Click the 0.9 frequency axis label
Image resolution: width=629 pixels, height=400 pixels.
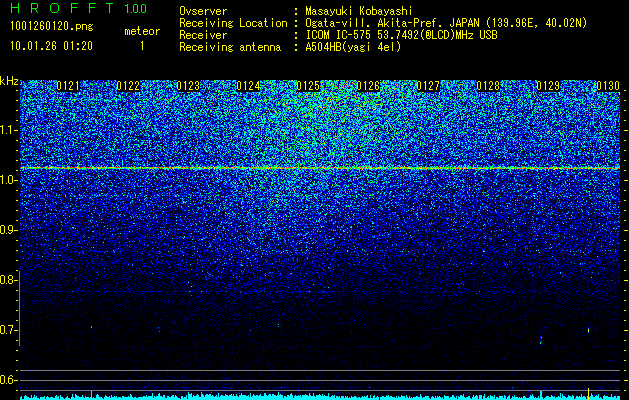tap(7, 230)
